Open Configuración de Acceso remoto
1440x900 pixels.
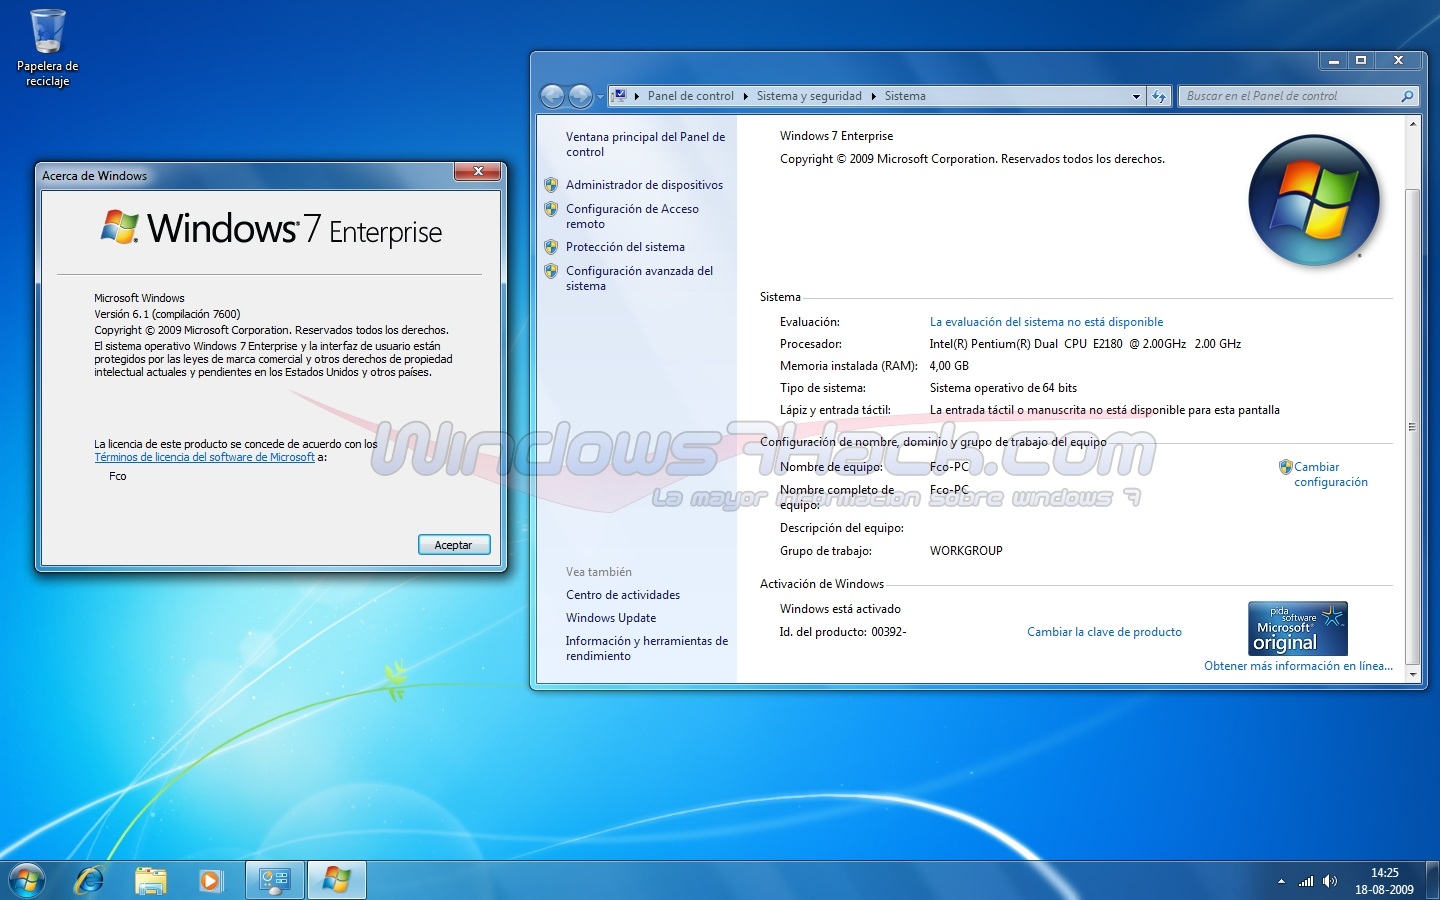tap(632, 216)
